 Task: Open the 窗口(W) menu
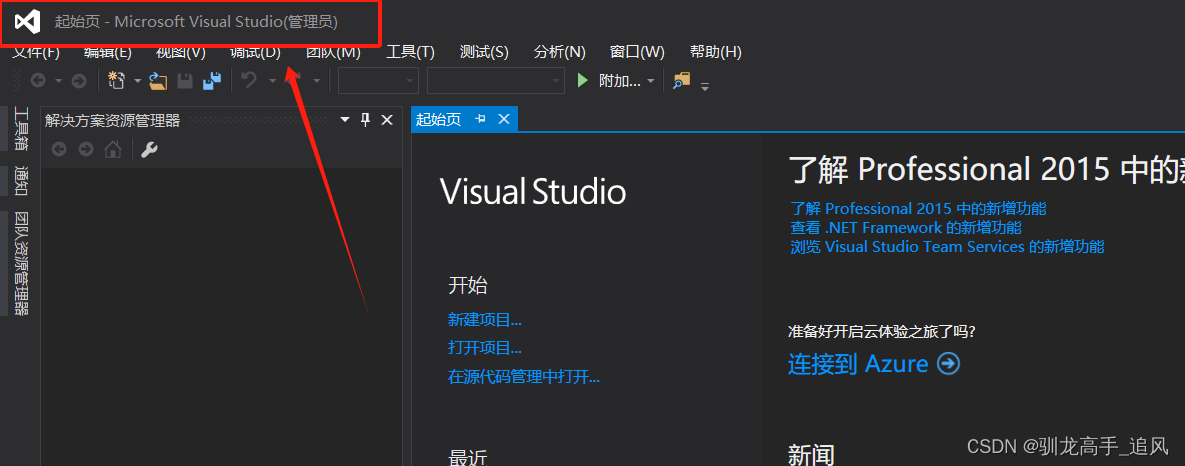tap(637, 52)
